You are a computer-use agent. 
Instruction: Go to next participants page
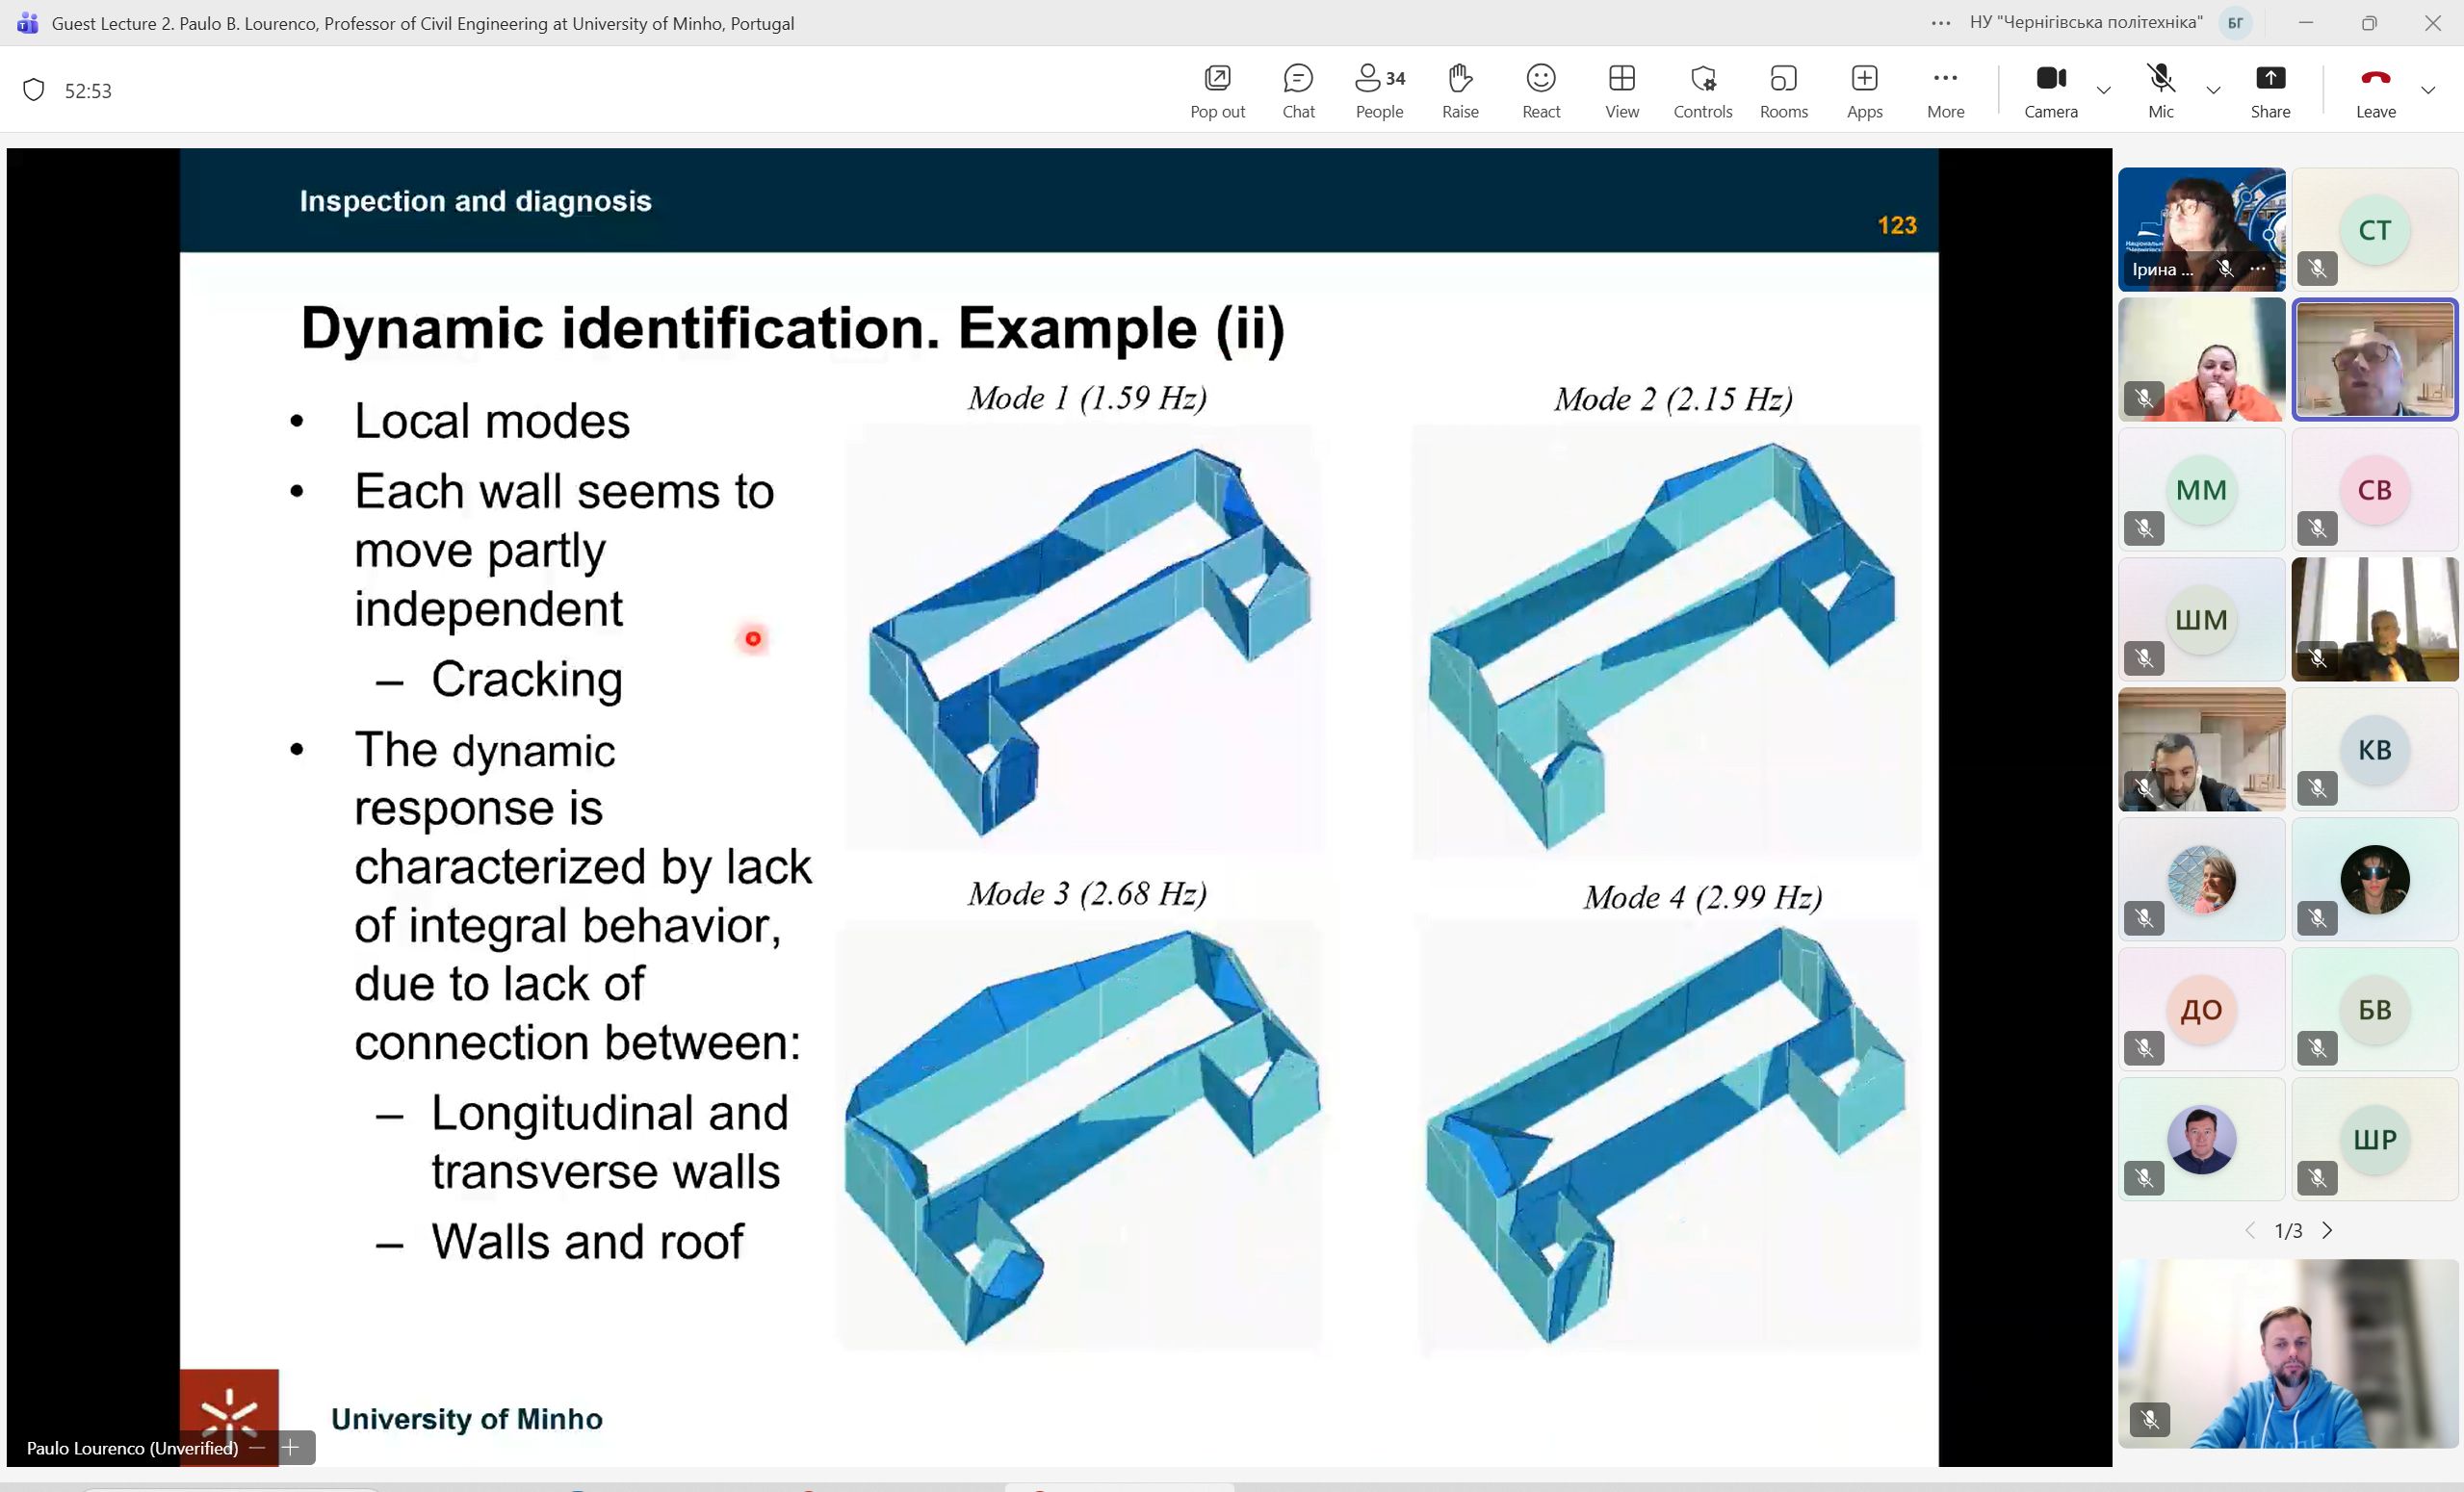(2327, 1230)
